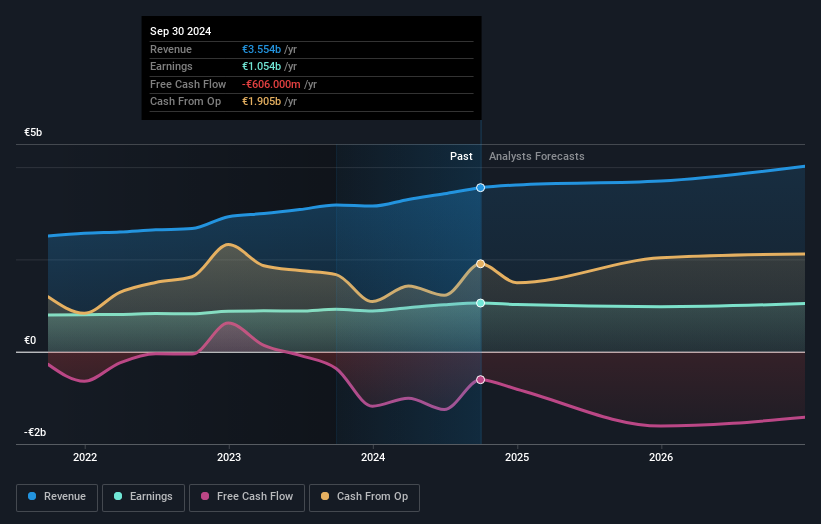Click the 2024 x-axis label
Screen dimensions: 821x524
point(373,457)
